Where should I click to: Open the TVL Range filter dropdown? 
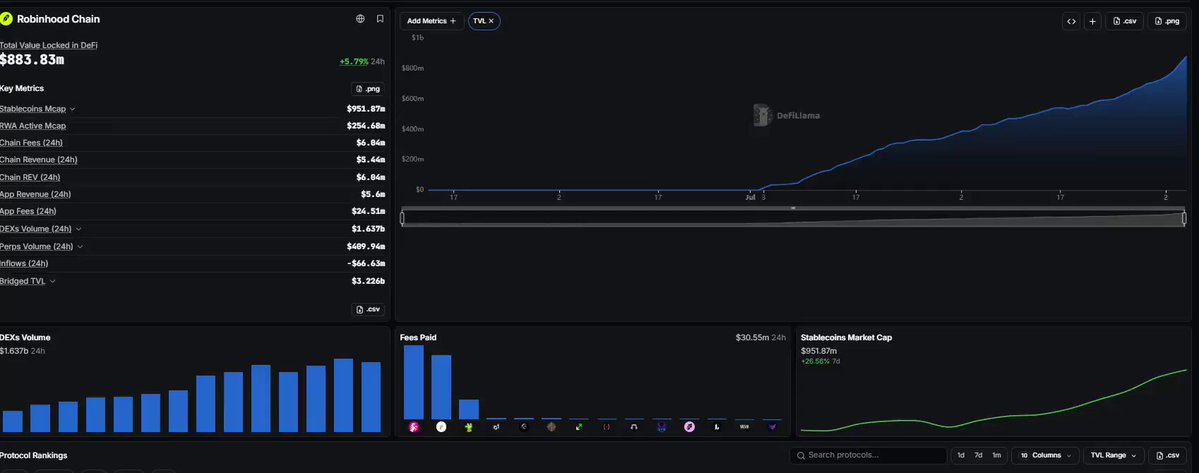1113,455
